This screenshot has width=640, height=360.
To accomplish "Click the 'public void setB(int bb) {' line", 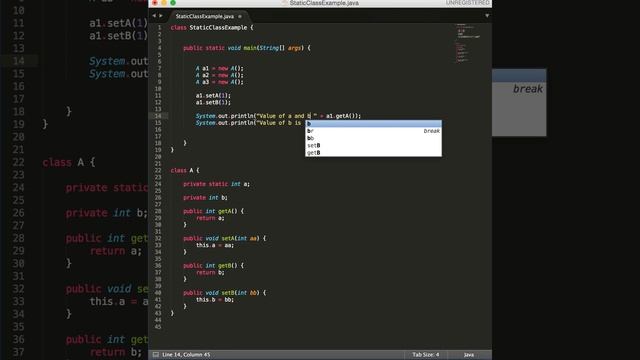I will (x=224, y=293).
